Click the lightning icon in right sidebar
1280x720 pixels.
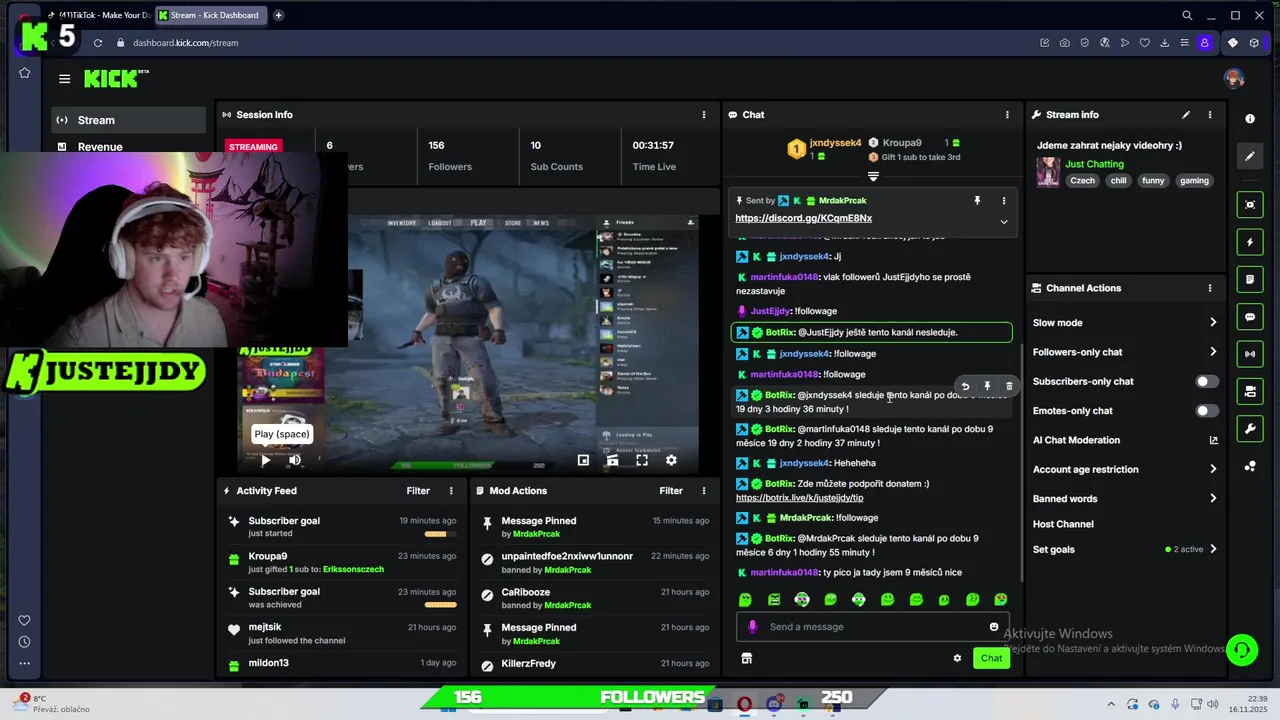click(1250, 242)
